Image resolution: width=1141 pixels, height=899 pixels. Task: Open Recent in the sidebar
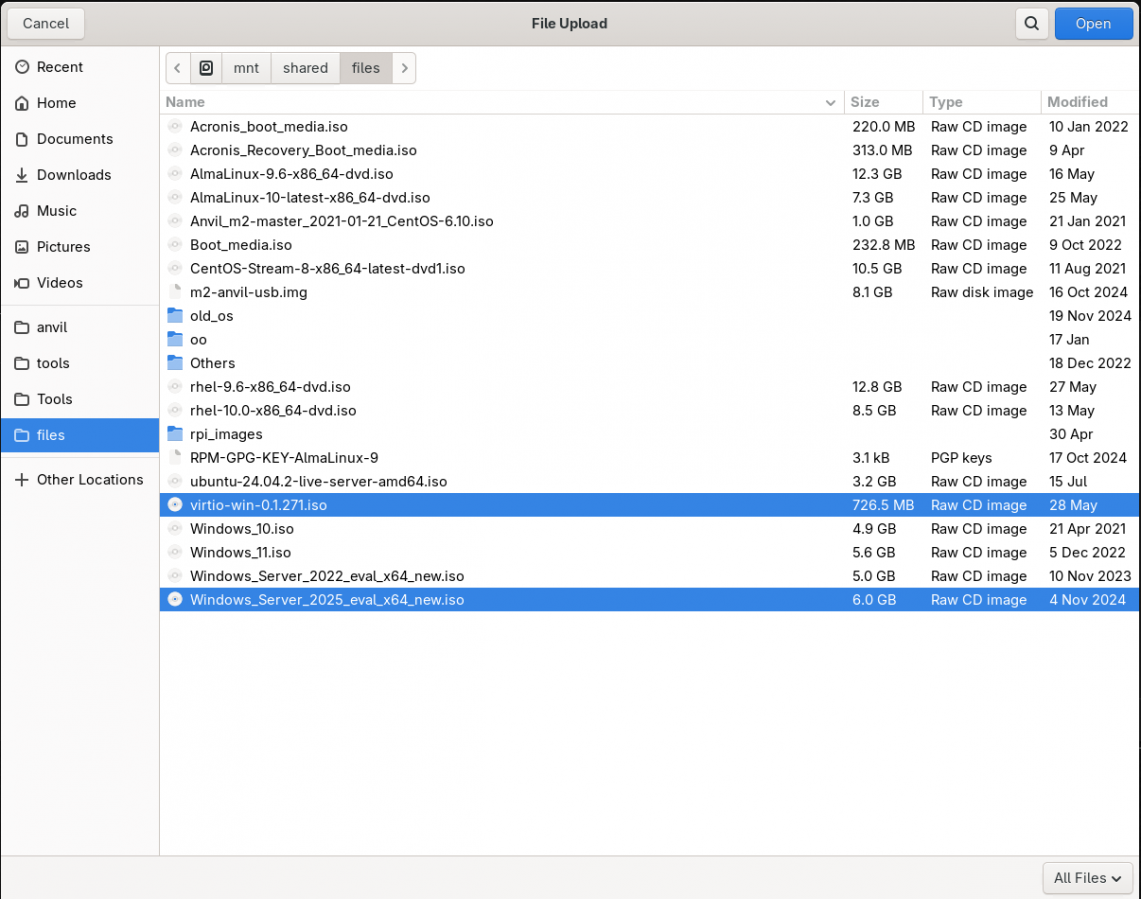point(60,67)
